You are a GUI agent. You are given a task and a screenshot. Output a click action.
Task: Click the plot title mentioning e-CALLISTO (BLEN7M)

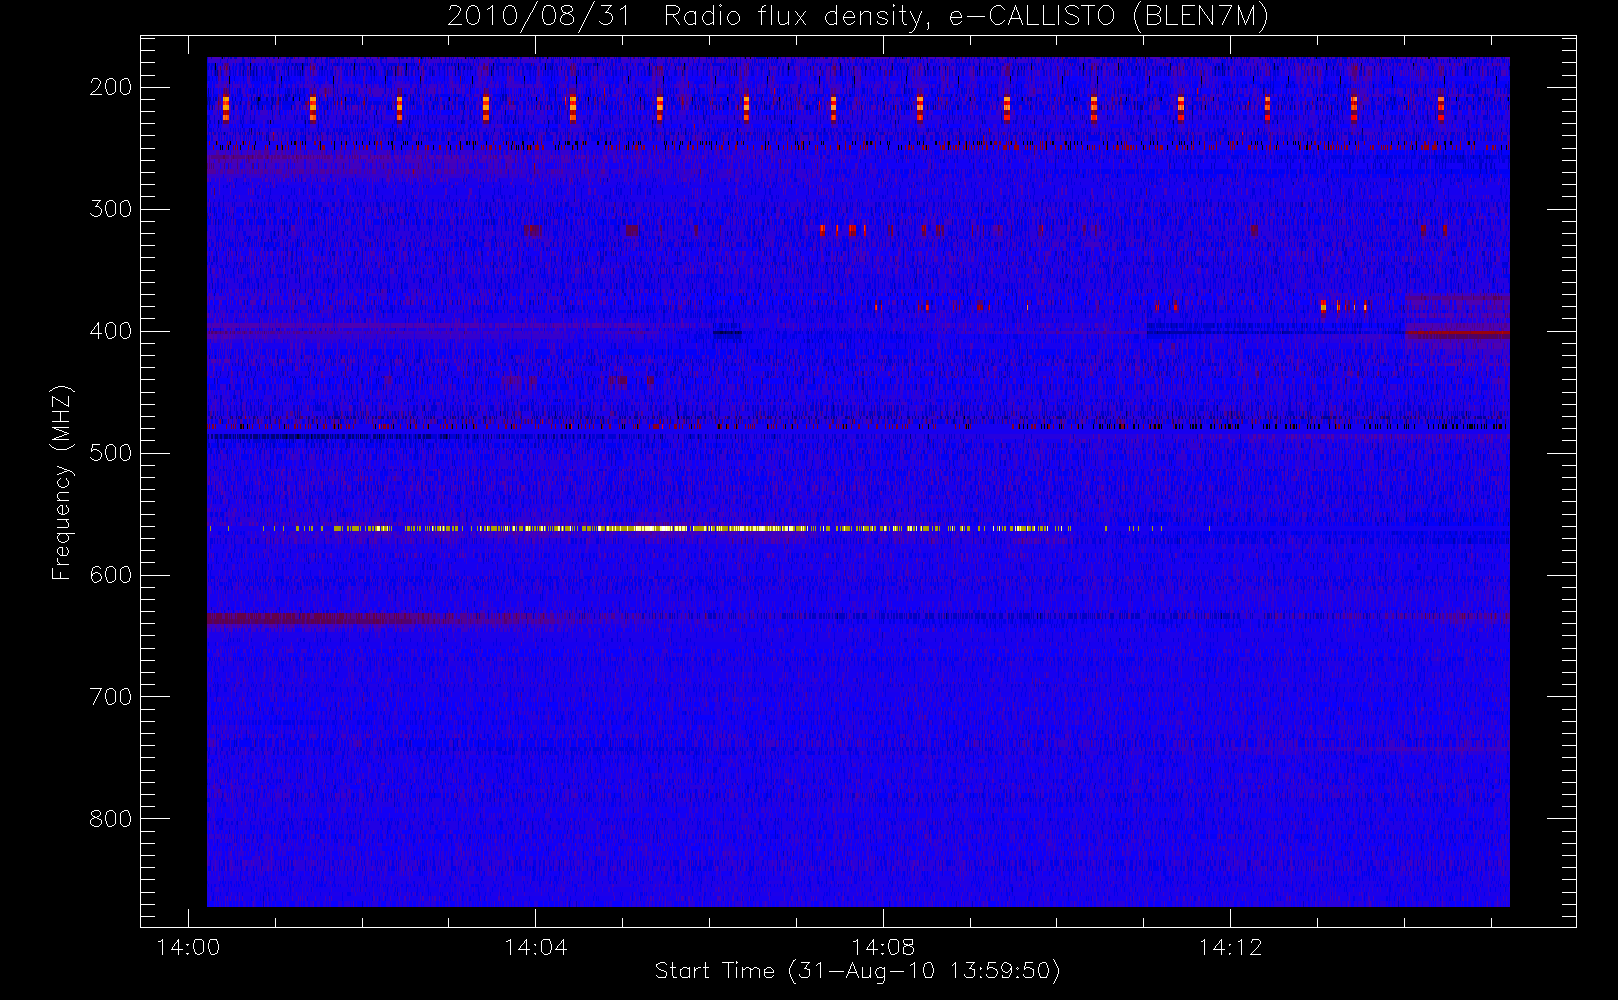click(858, 17)
